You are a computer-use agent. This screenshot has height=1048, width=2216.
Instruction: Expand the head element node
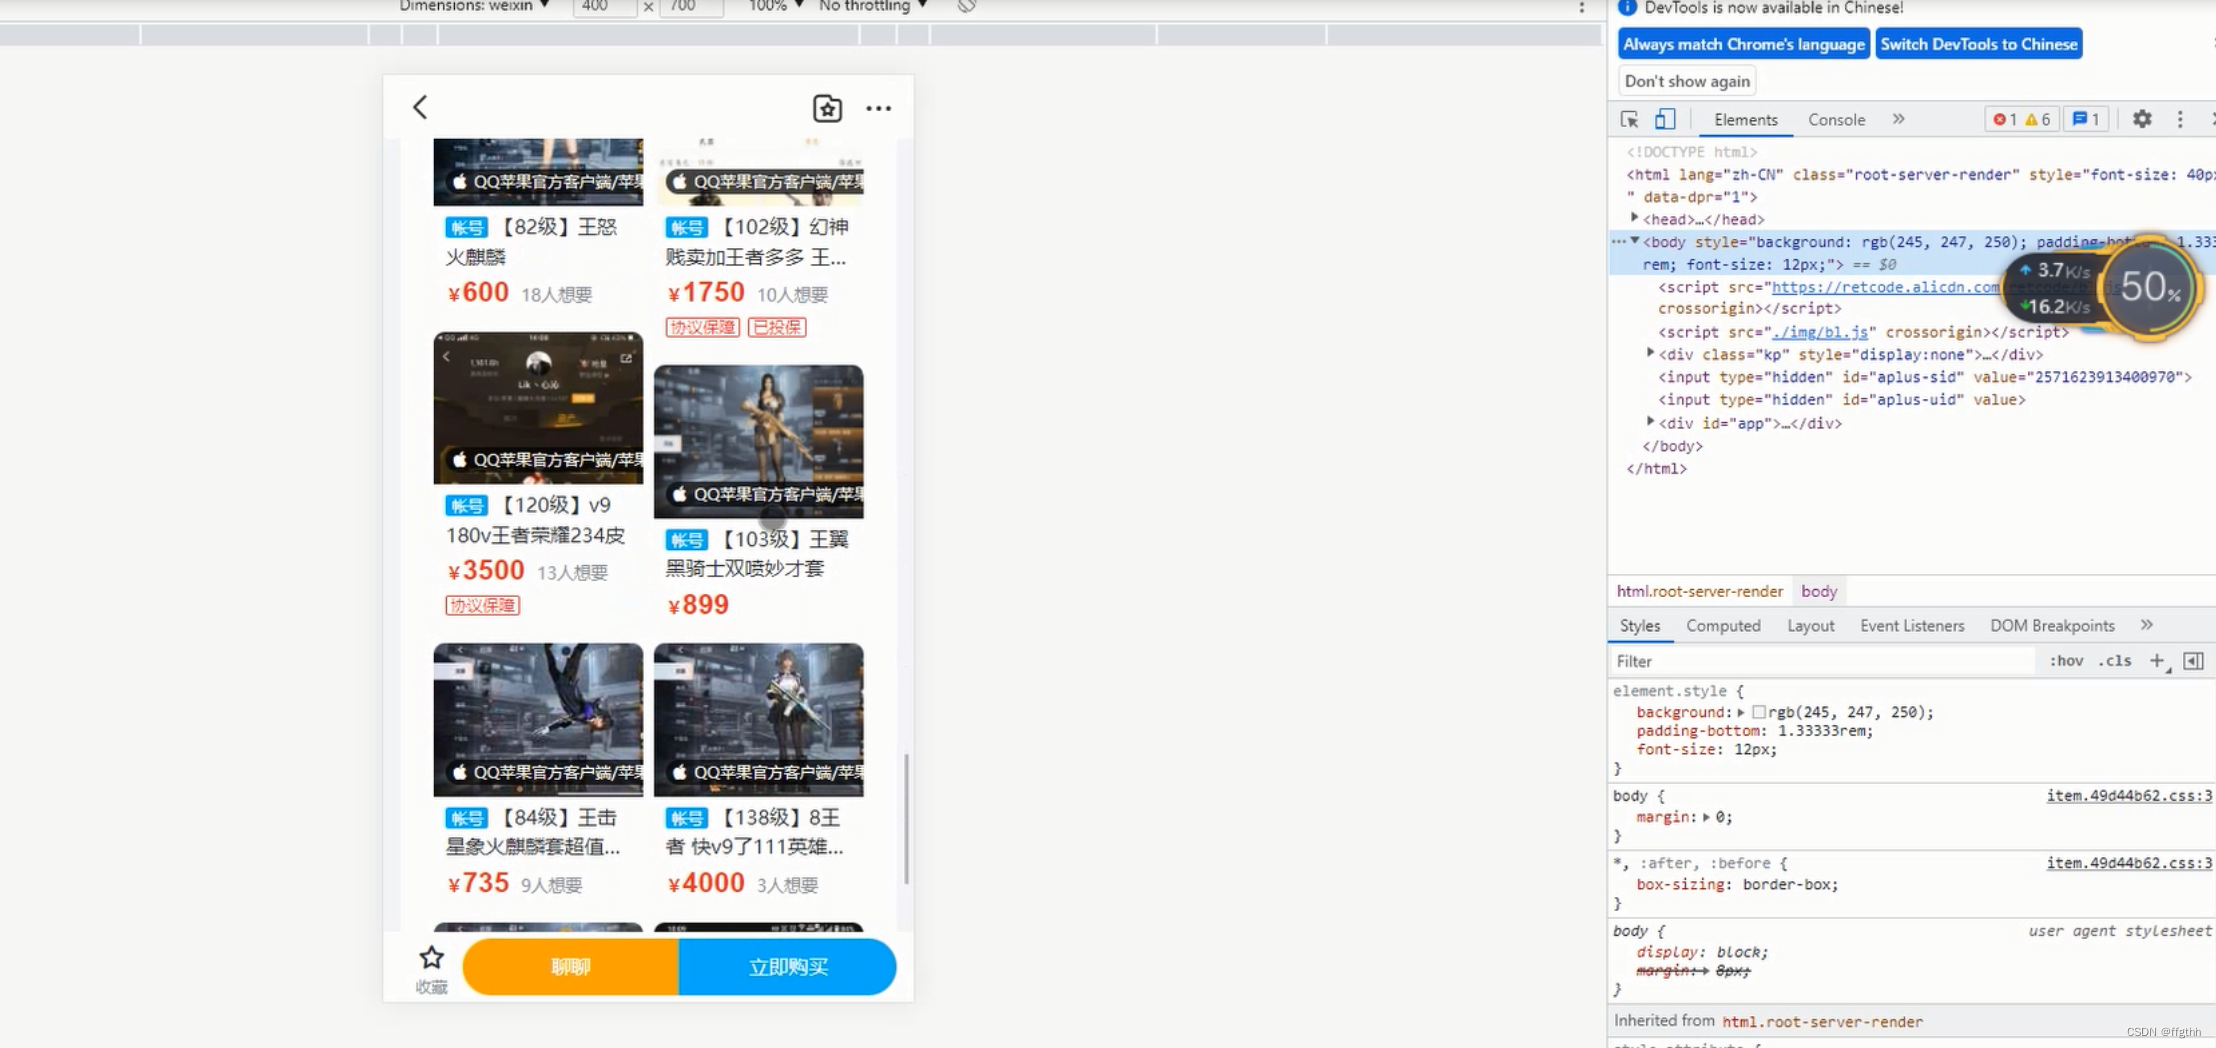pyautogui.click(x=1635, y=219)
